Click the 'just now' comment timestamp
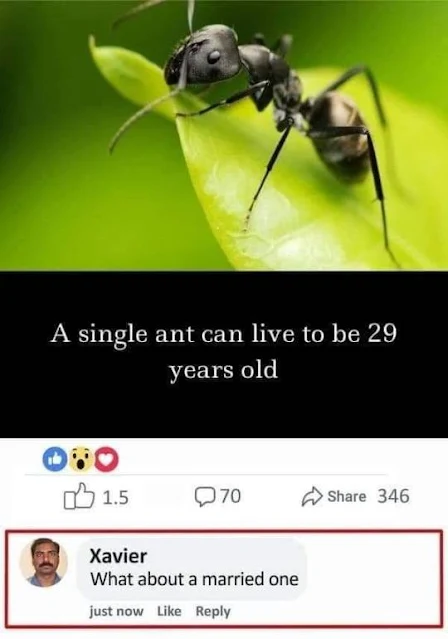Screen dimensions: 448x639 click(117, 611)
